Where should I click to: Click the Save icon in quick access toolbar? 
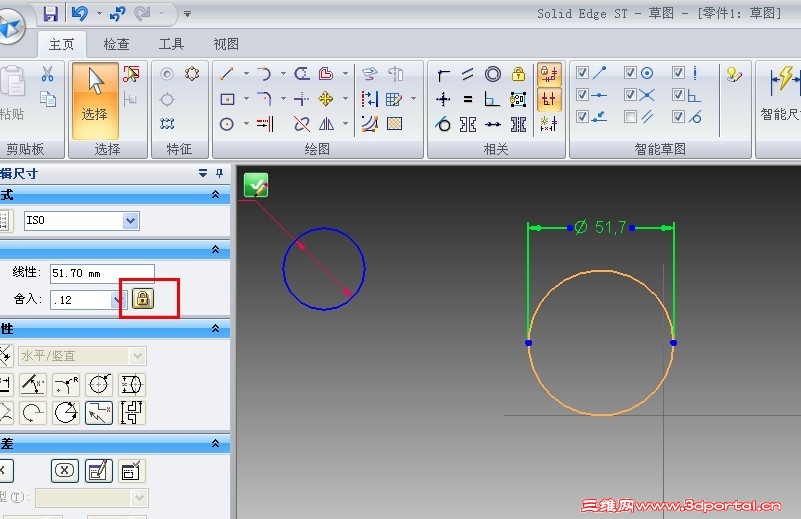click(51, 13)
